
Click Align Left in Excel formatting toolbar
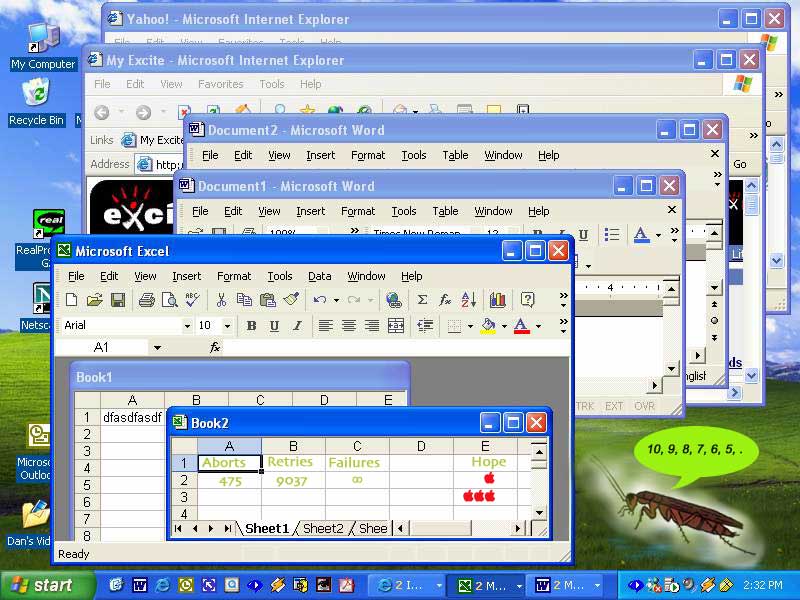pos(326,326)
